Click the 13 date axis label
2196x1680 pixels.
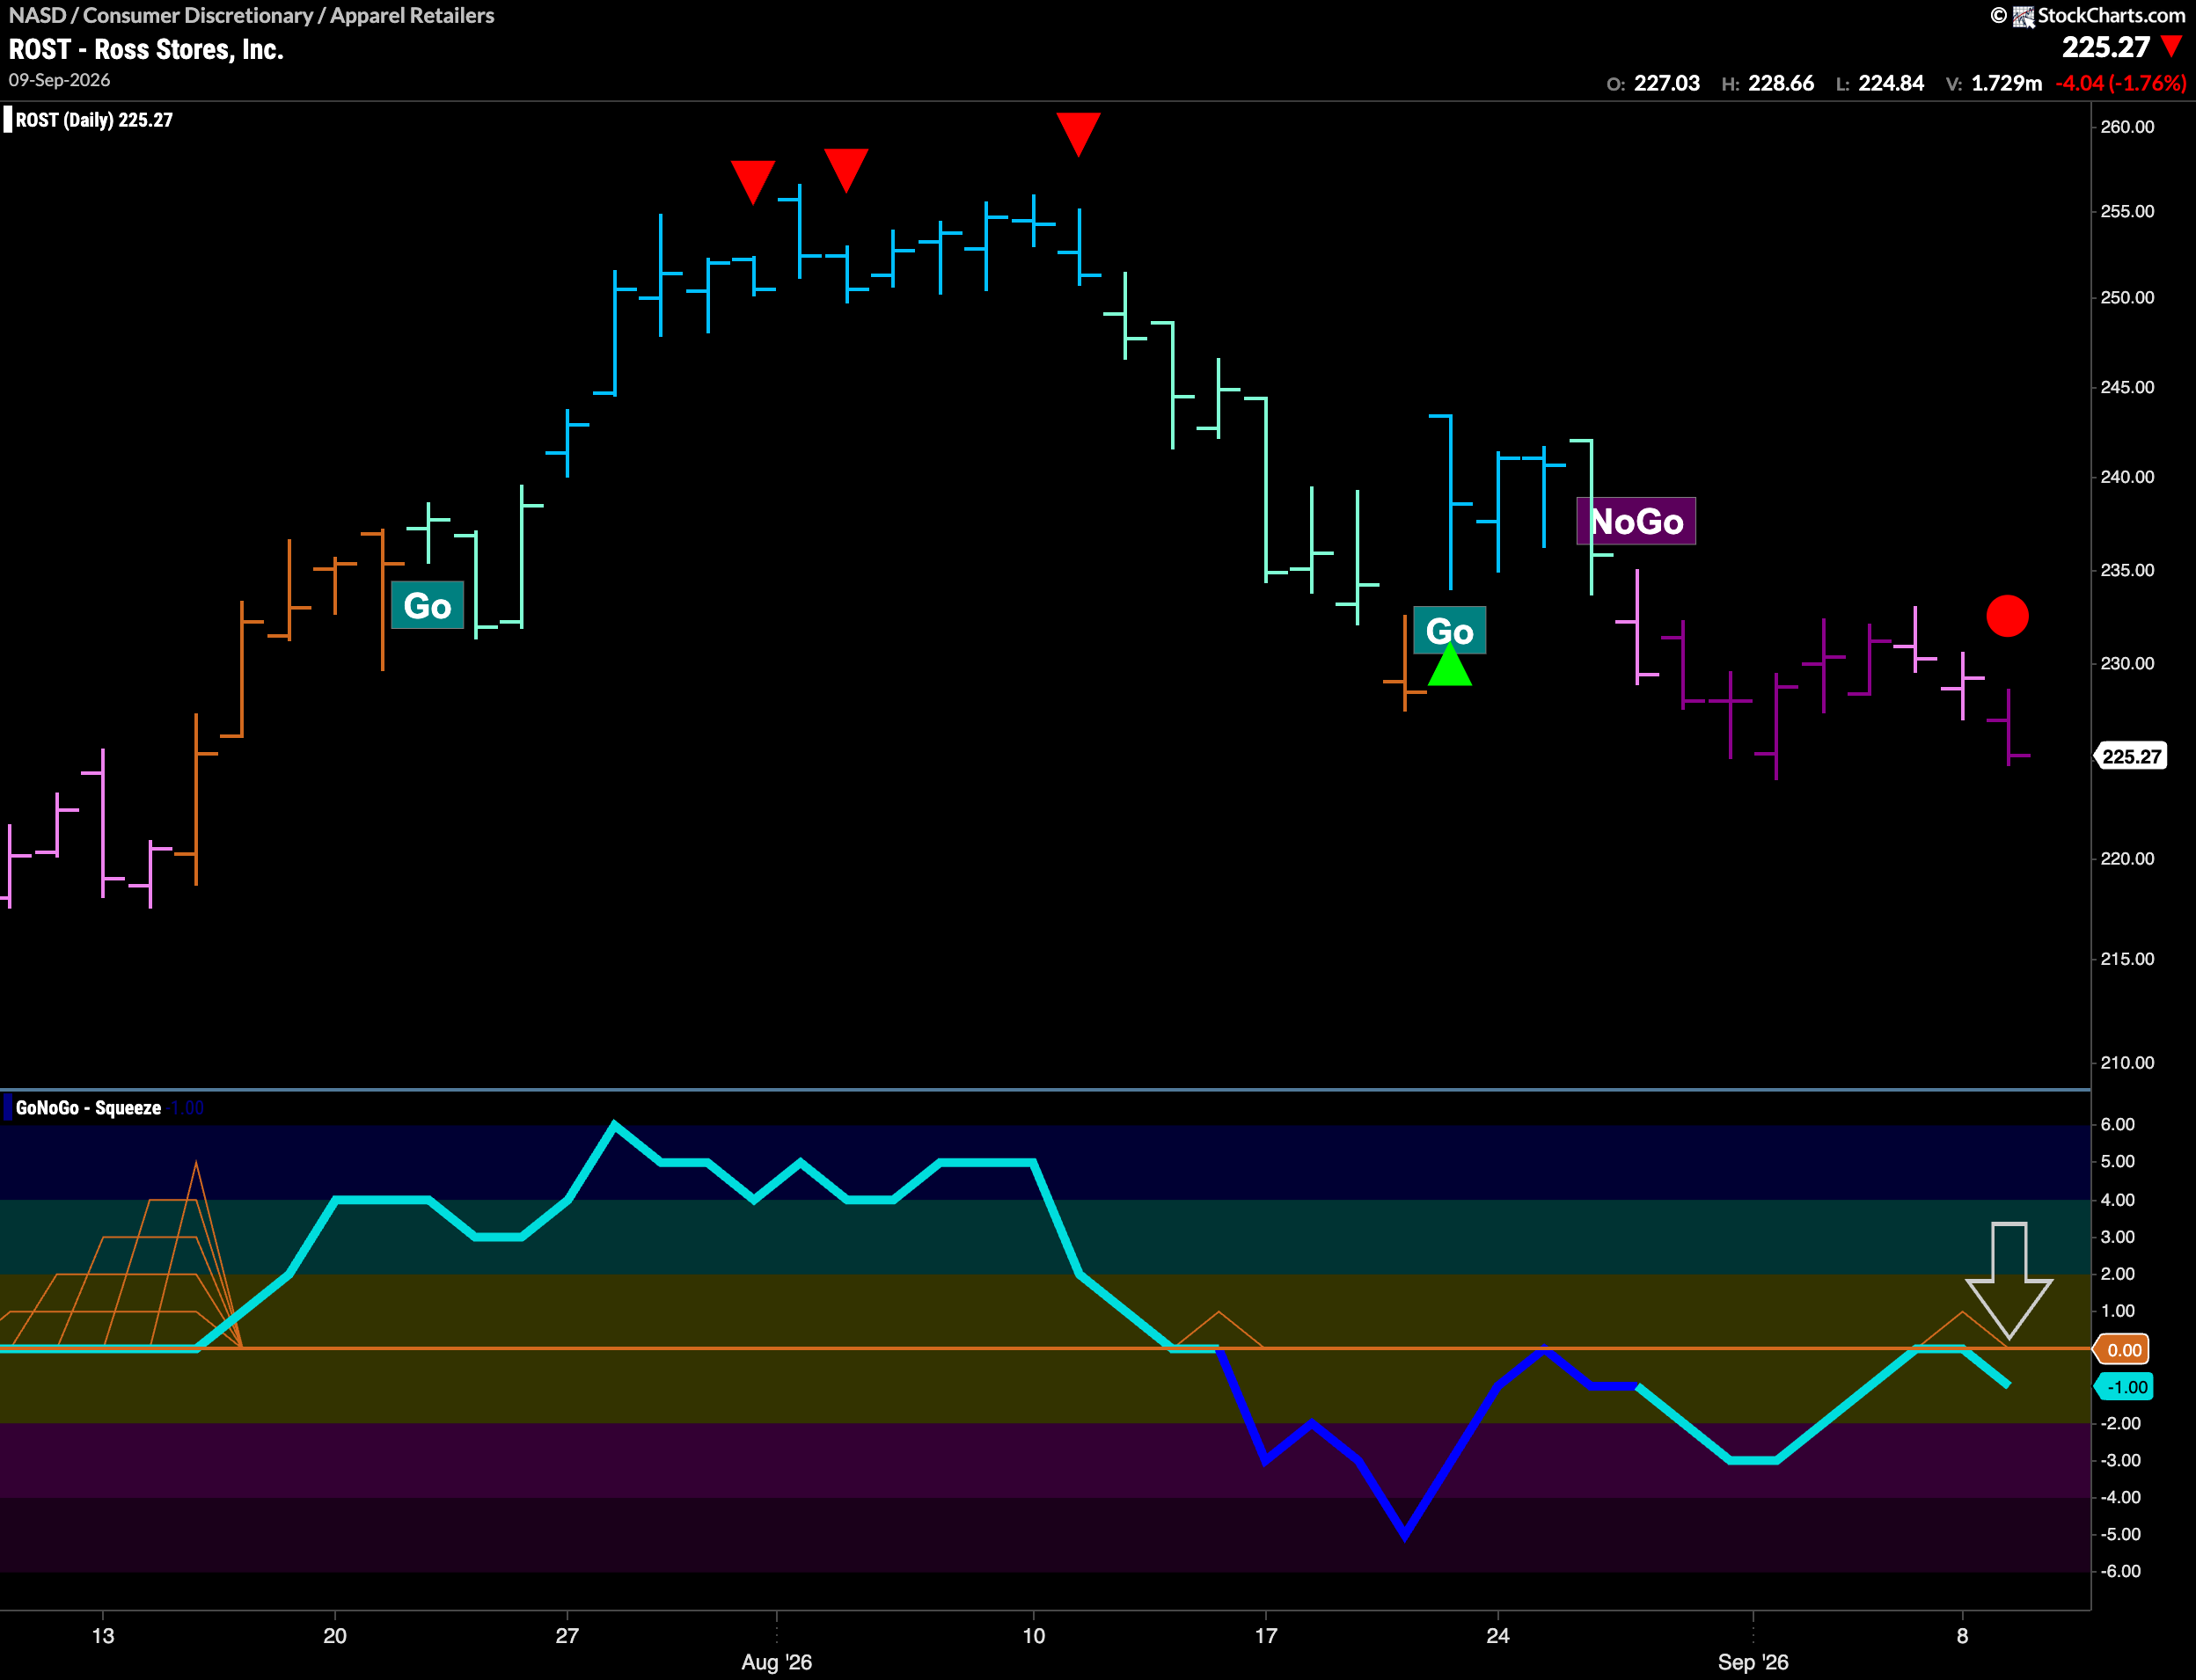[103, 1636]
